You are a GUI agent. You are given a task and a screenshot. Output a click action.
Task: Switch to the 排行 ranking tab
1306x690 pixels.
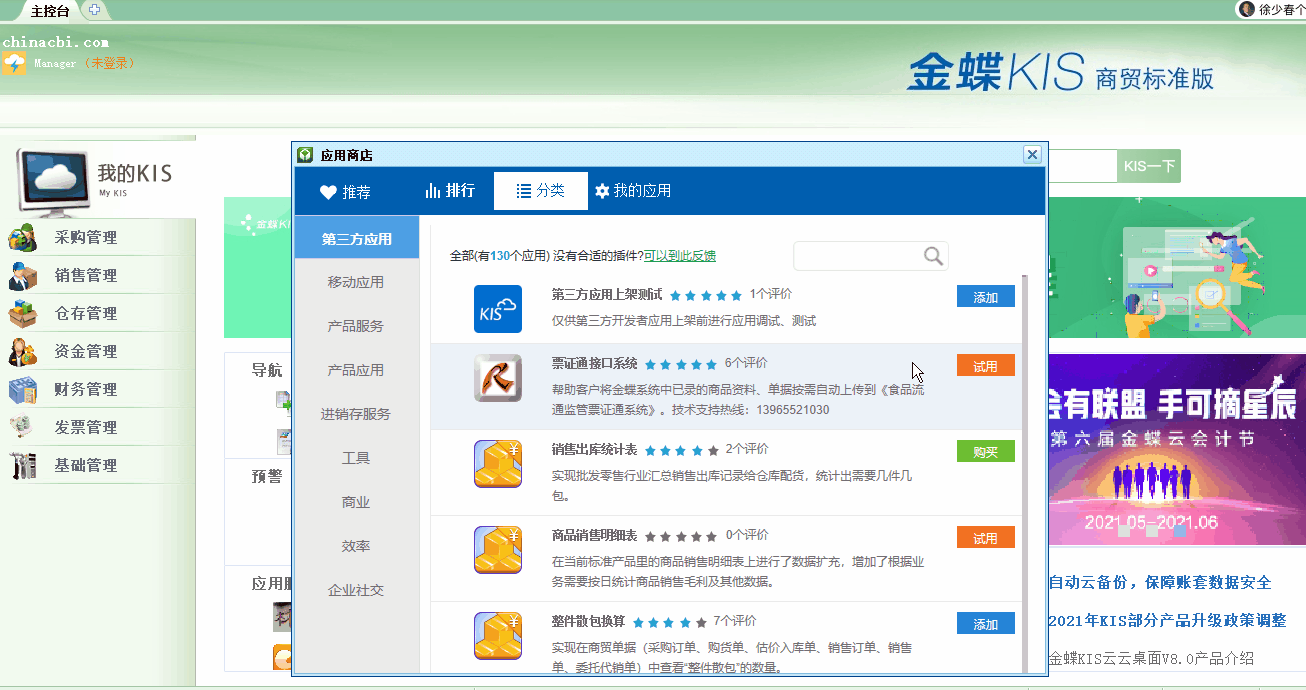pyautogui.click(x=449, y=191)
